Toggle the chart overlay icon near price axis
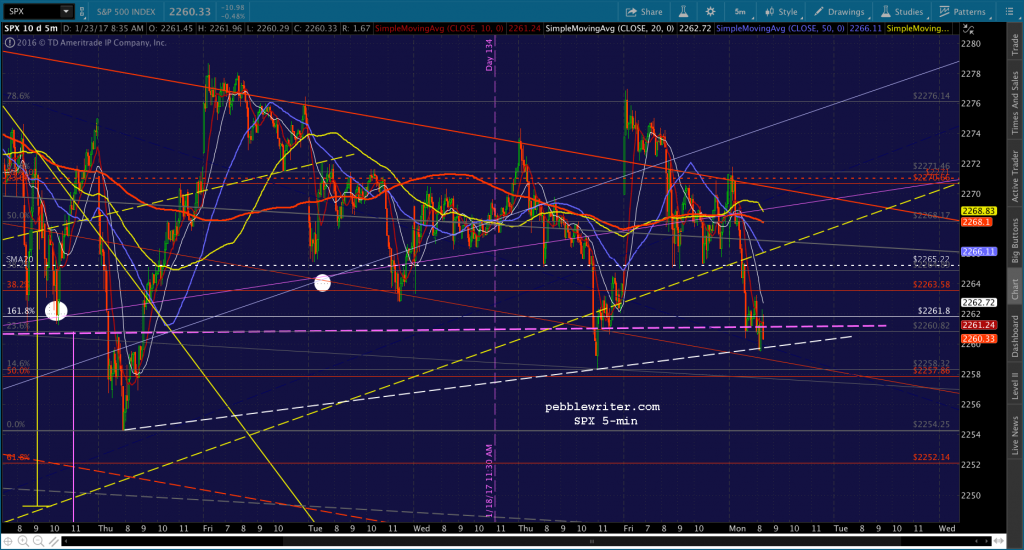The width and height of the screenshot is (1024, 550). click(968, 29)
